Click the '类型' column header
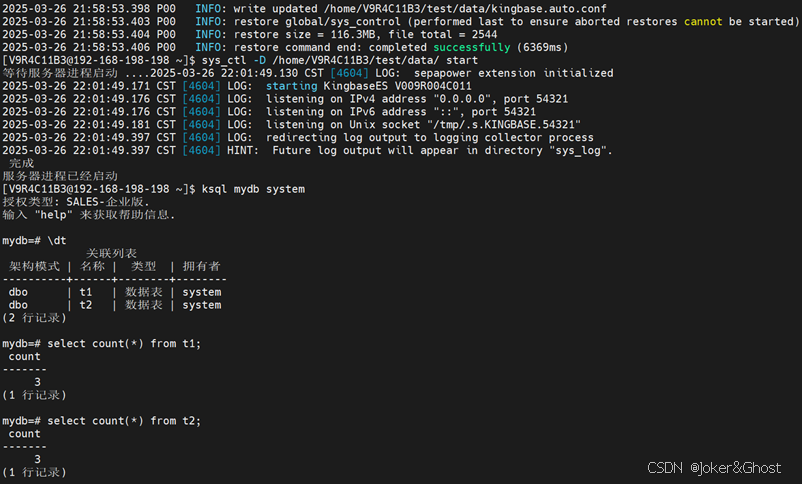Viewport: 802px width, 484px height. click(144, 266)
